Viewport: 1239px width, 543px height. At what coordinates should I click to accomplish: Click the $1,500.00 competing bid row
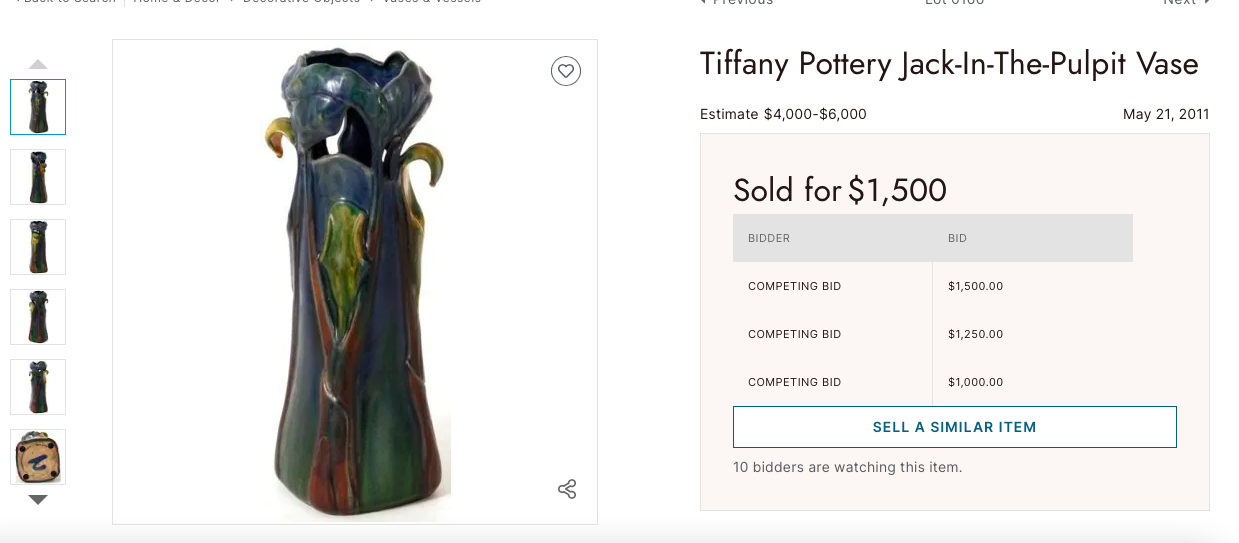(x=932, y=286)
